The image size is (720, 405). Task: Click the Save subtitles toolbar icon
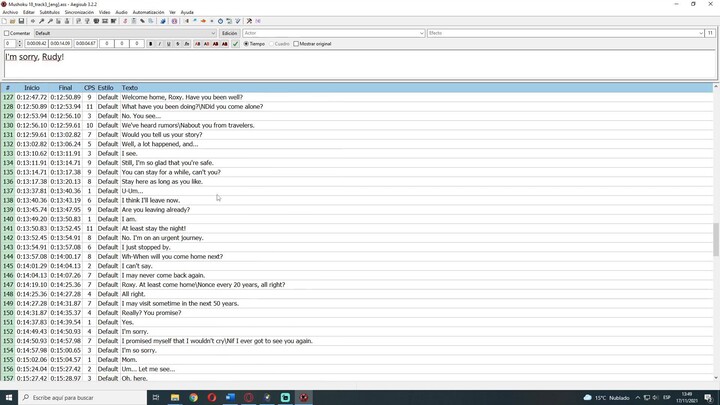[21, 21]
